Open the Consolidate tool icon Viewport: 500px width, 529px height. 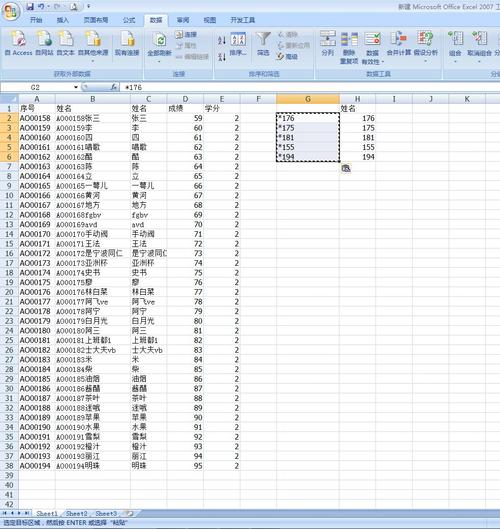(x=398, y=39)
